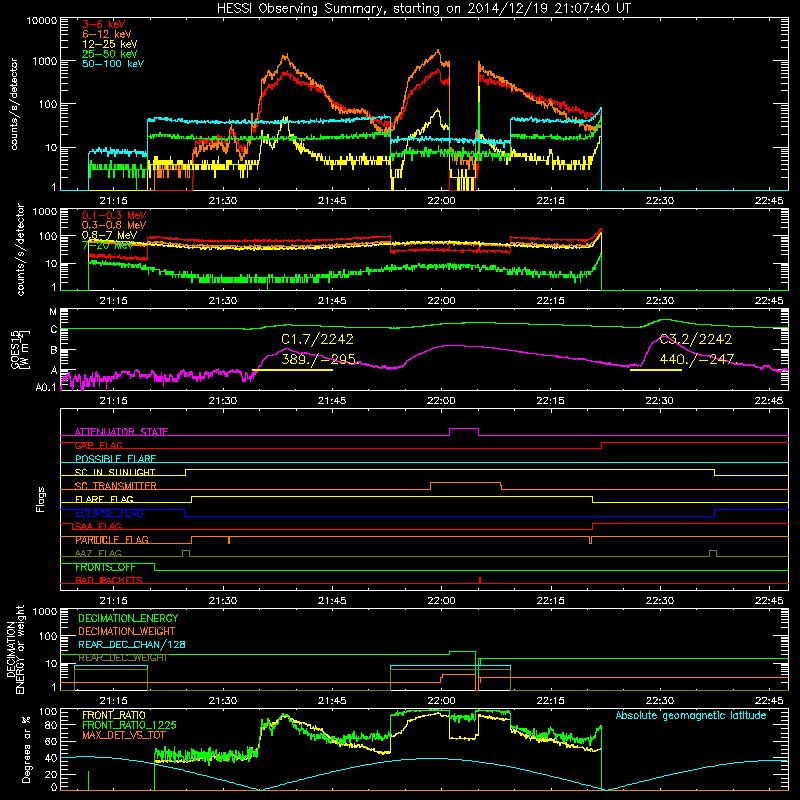The width and height of the screenshot is (800, 800).
Task: Click 'Absolute geomagnetic latitude' label
Action: [x=691, y=715]
